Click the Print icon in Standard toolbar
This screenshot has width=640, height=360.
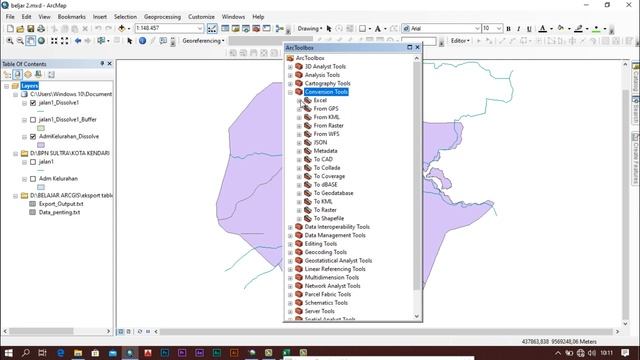(41, 29)
